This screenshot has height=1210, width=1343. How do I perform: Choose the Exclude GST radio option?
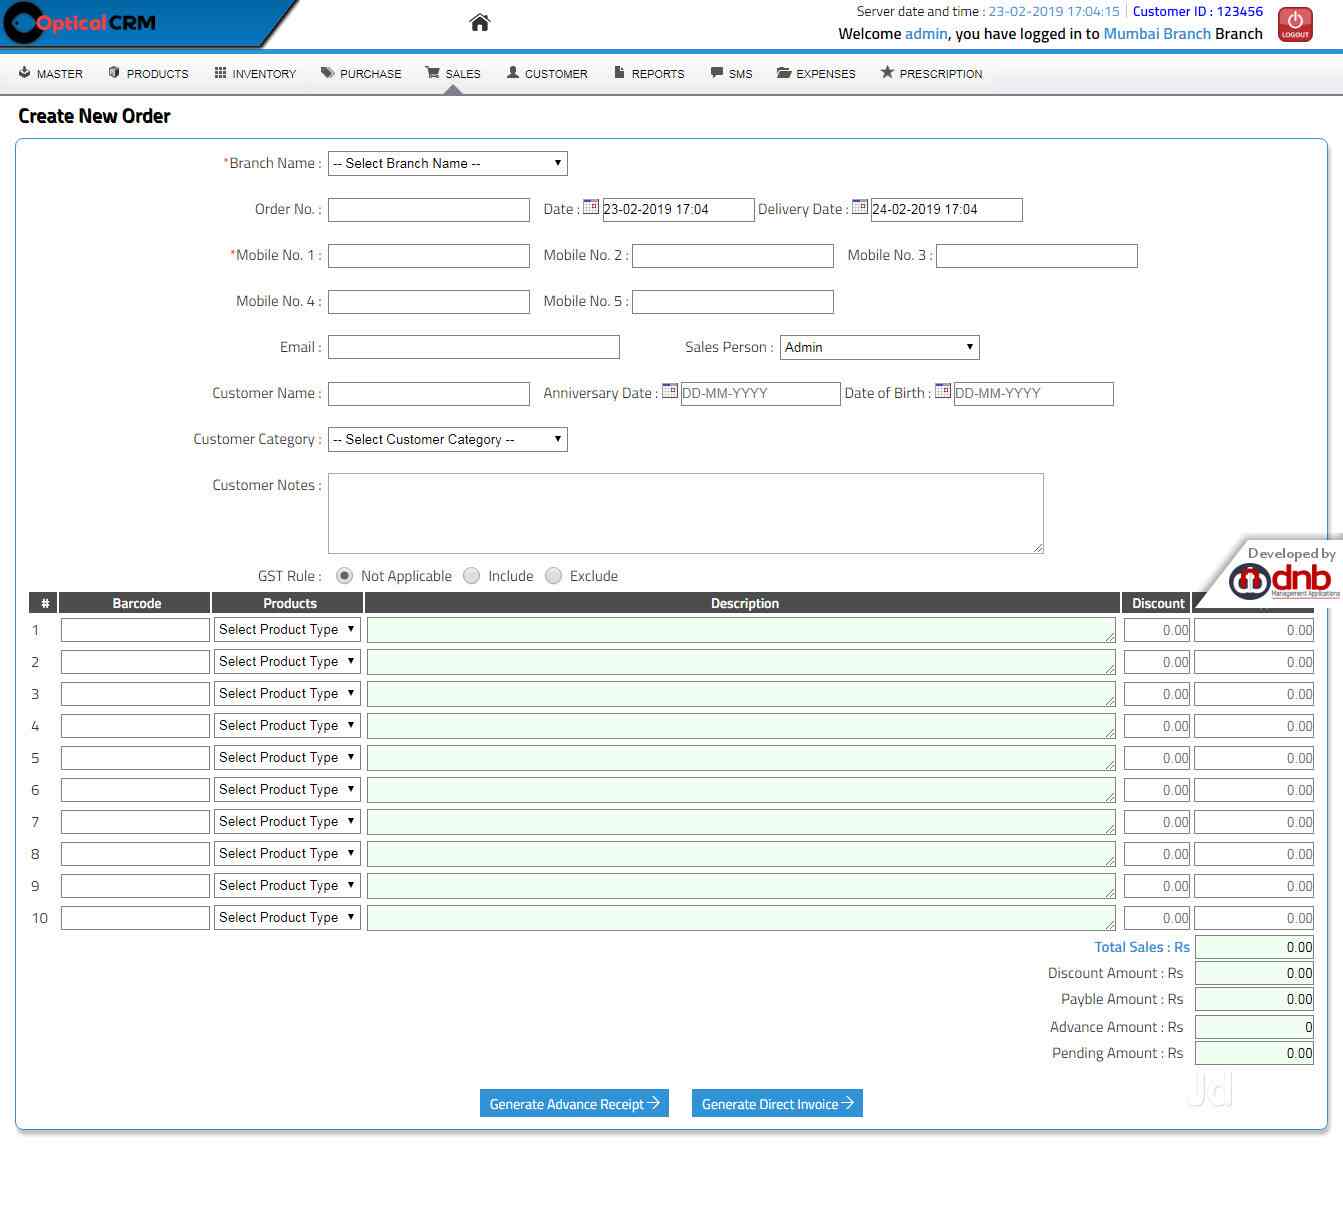[554, 576]
